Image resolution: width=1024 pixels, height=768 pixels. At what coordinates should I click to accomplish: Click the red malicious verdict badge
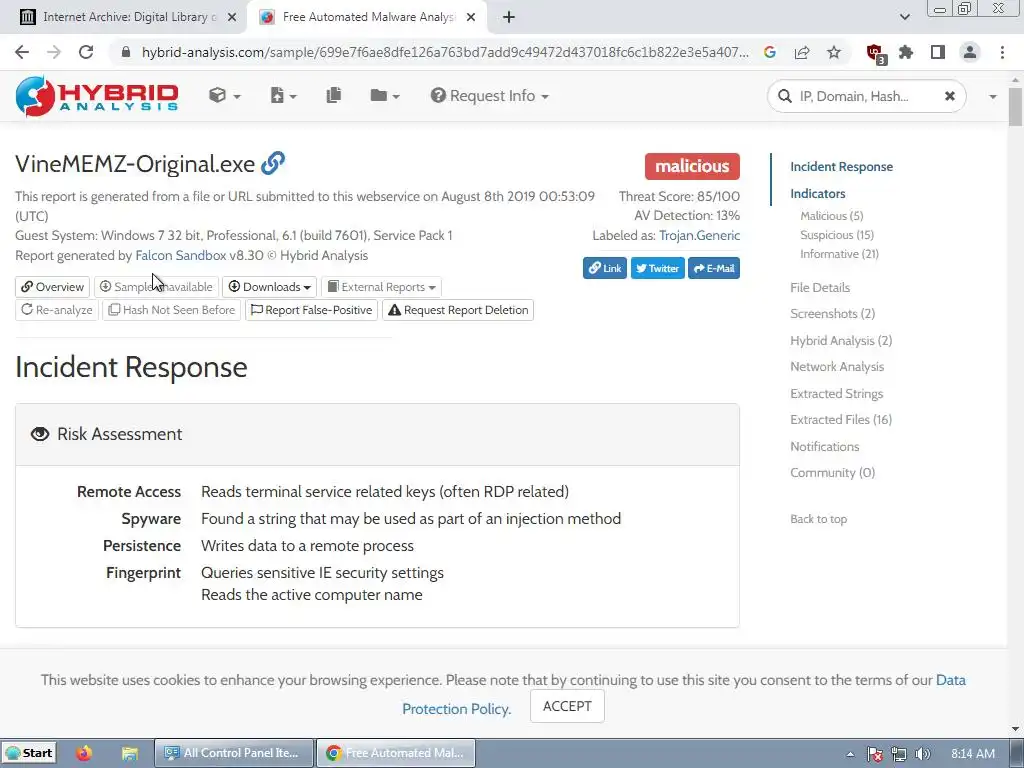[x=692, y=166]
